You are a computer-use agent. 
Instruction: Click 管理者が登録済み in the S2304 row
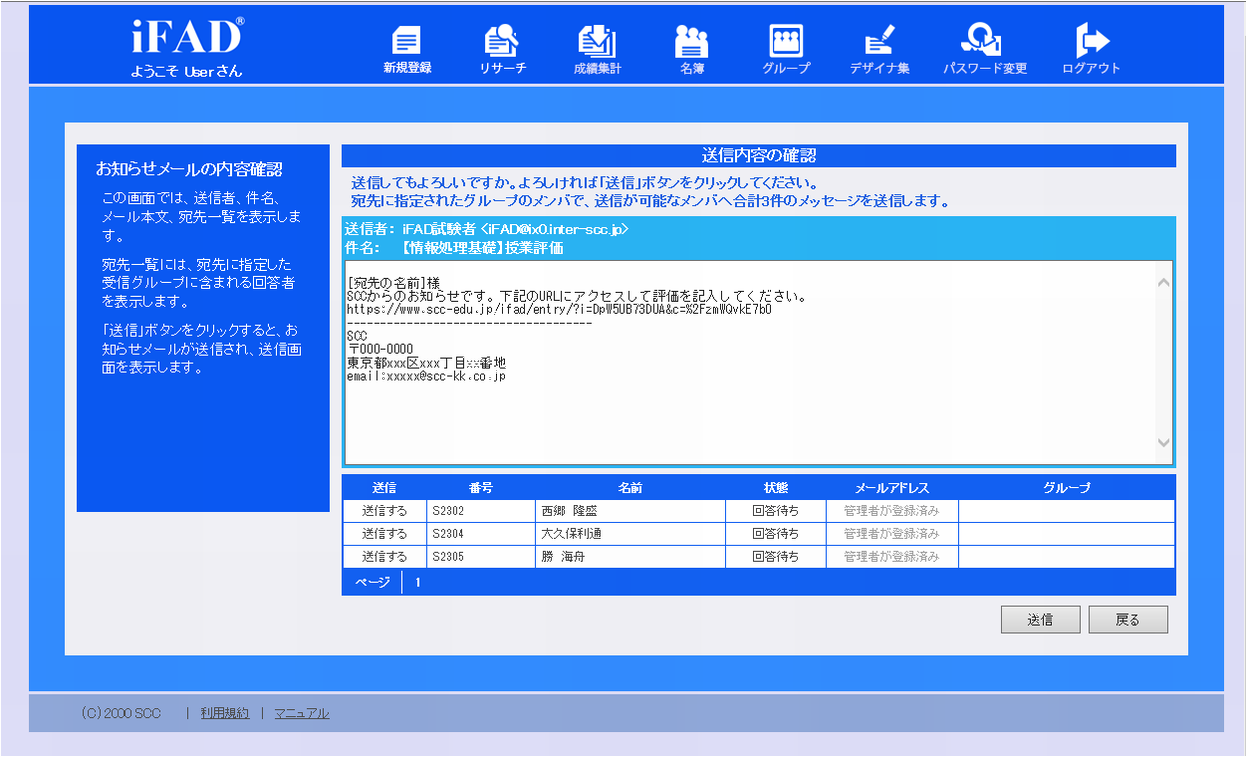892,533
